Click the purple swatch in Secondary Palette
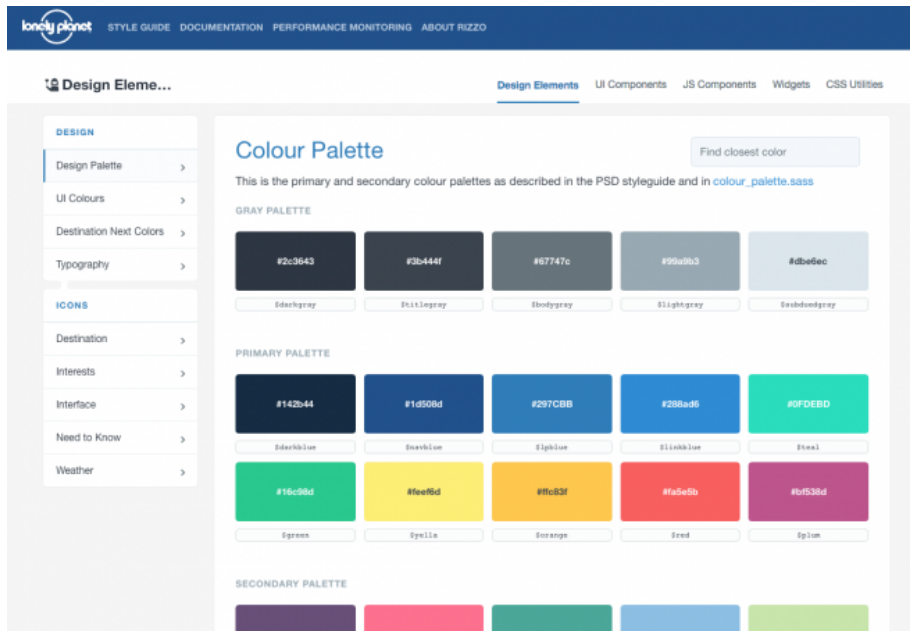This screenshot has height=643, width=917. pyautogui.click(x=295, y=618)
